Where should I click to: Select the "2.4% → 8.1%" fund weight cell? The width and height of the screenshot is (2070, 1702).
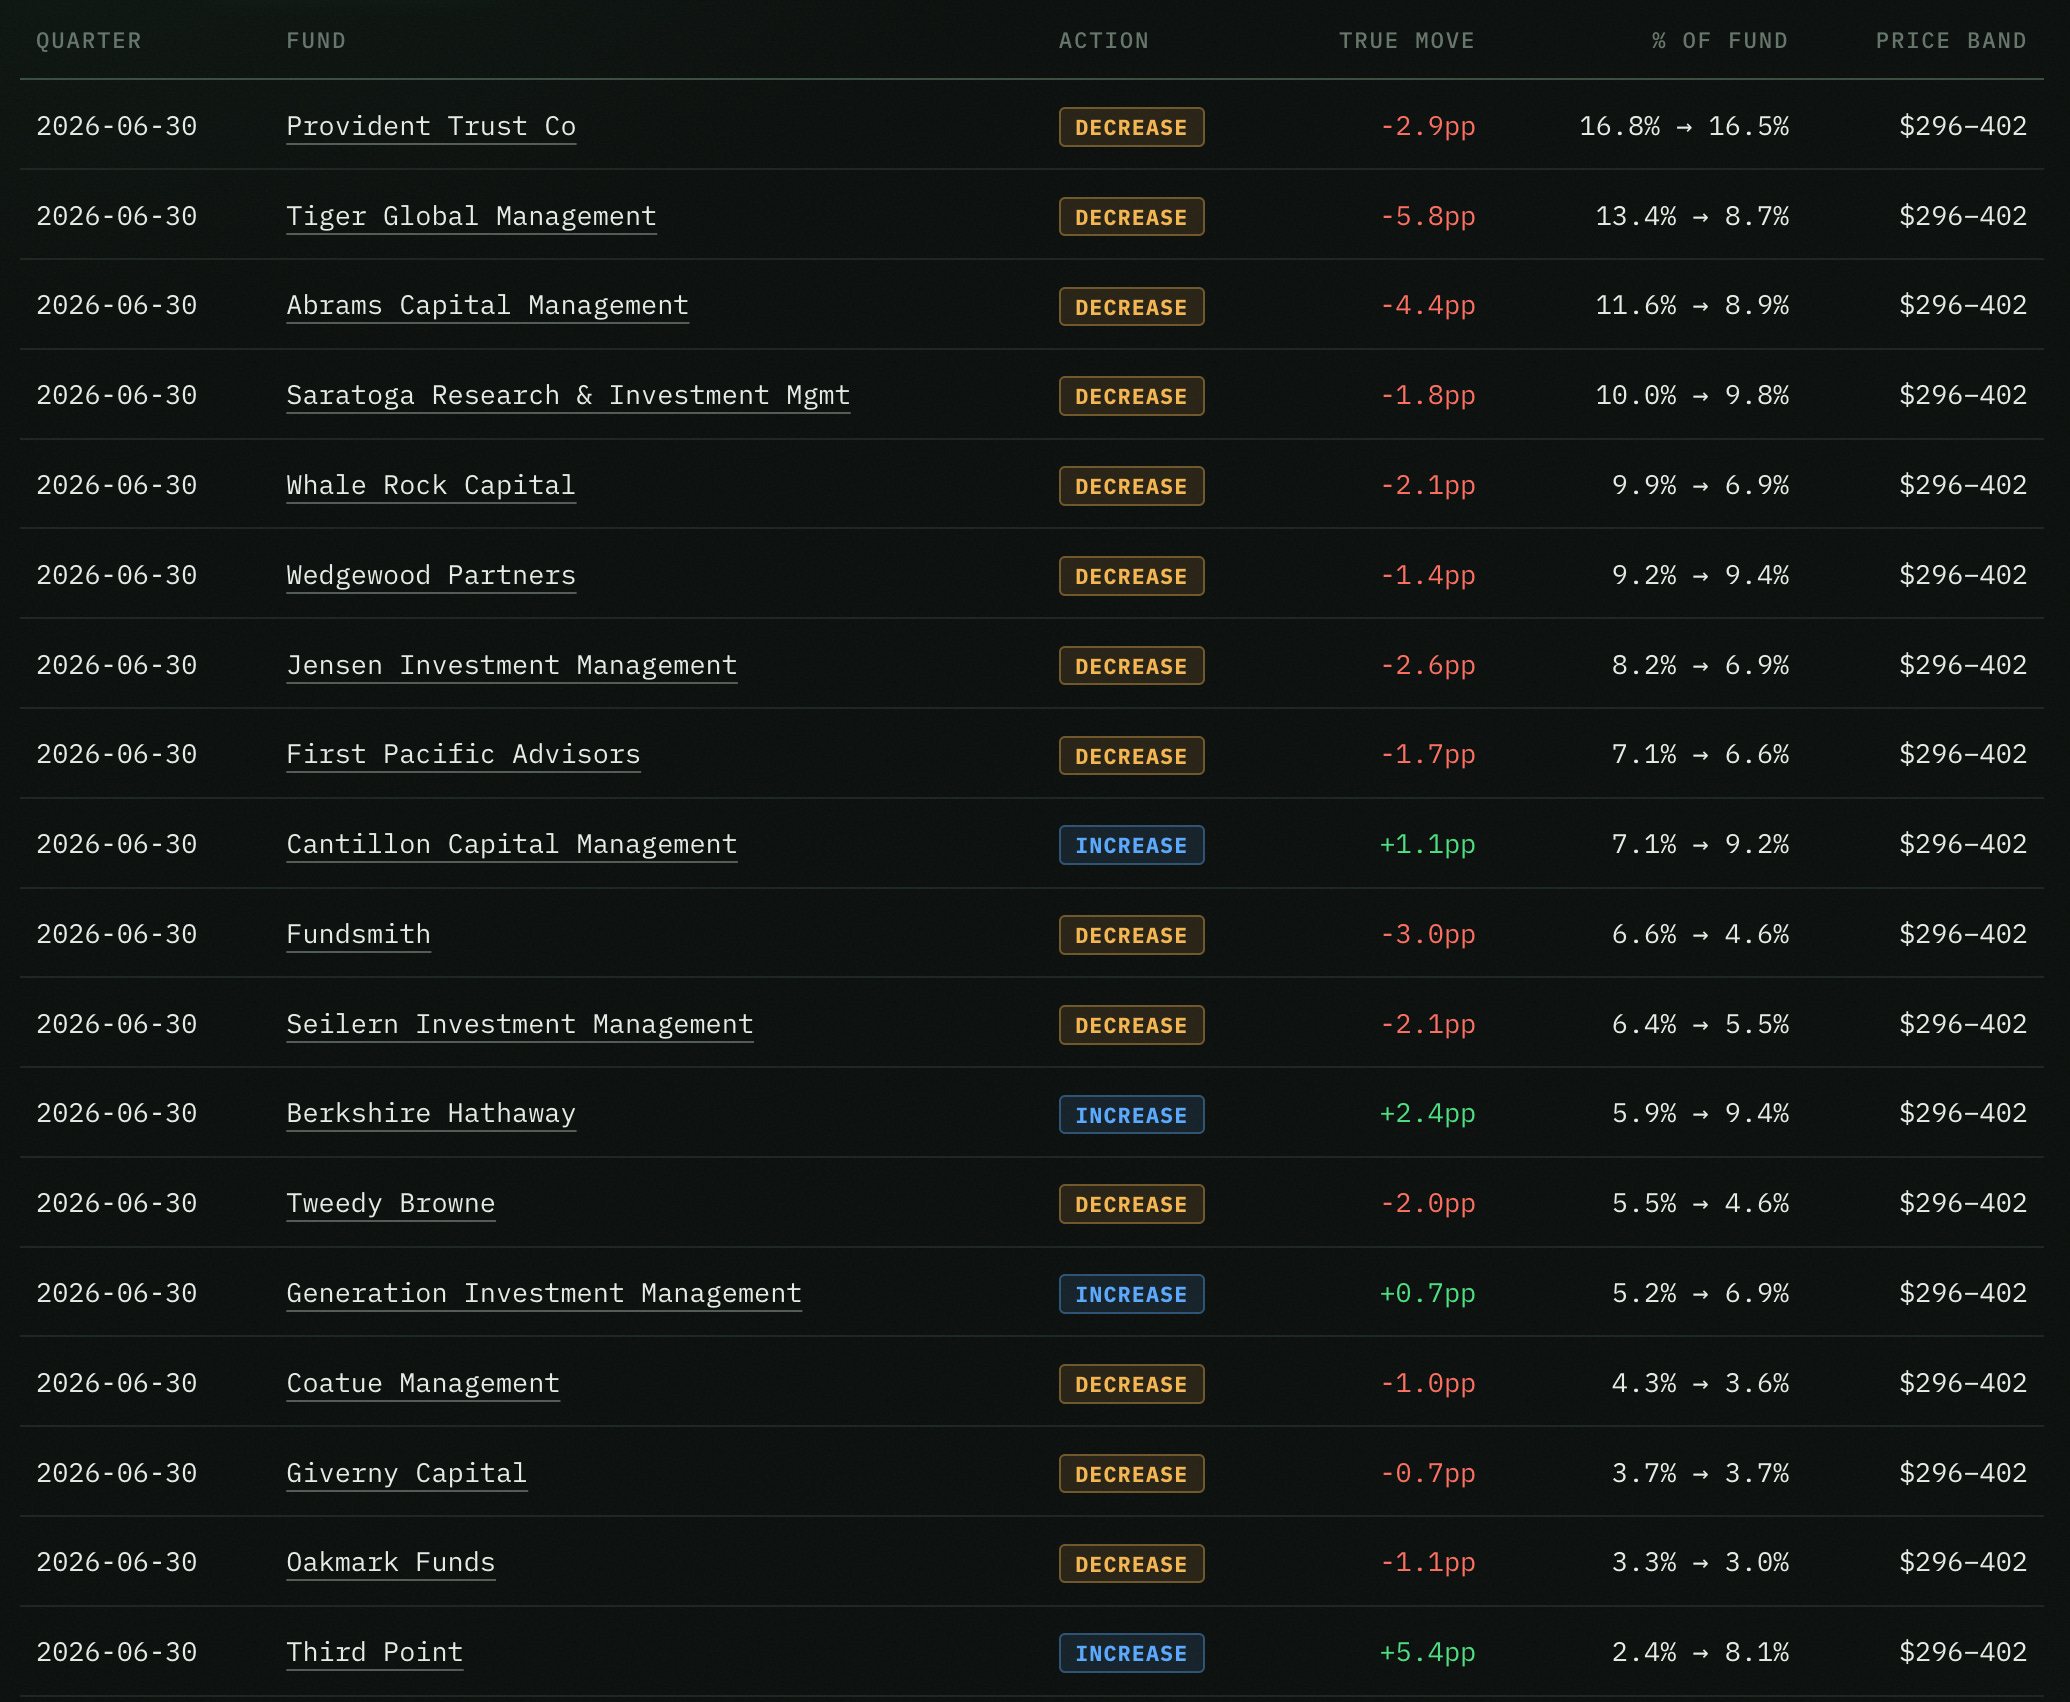1700,1653
